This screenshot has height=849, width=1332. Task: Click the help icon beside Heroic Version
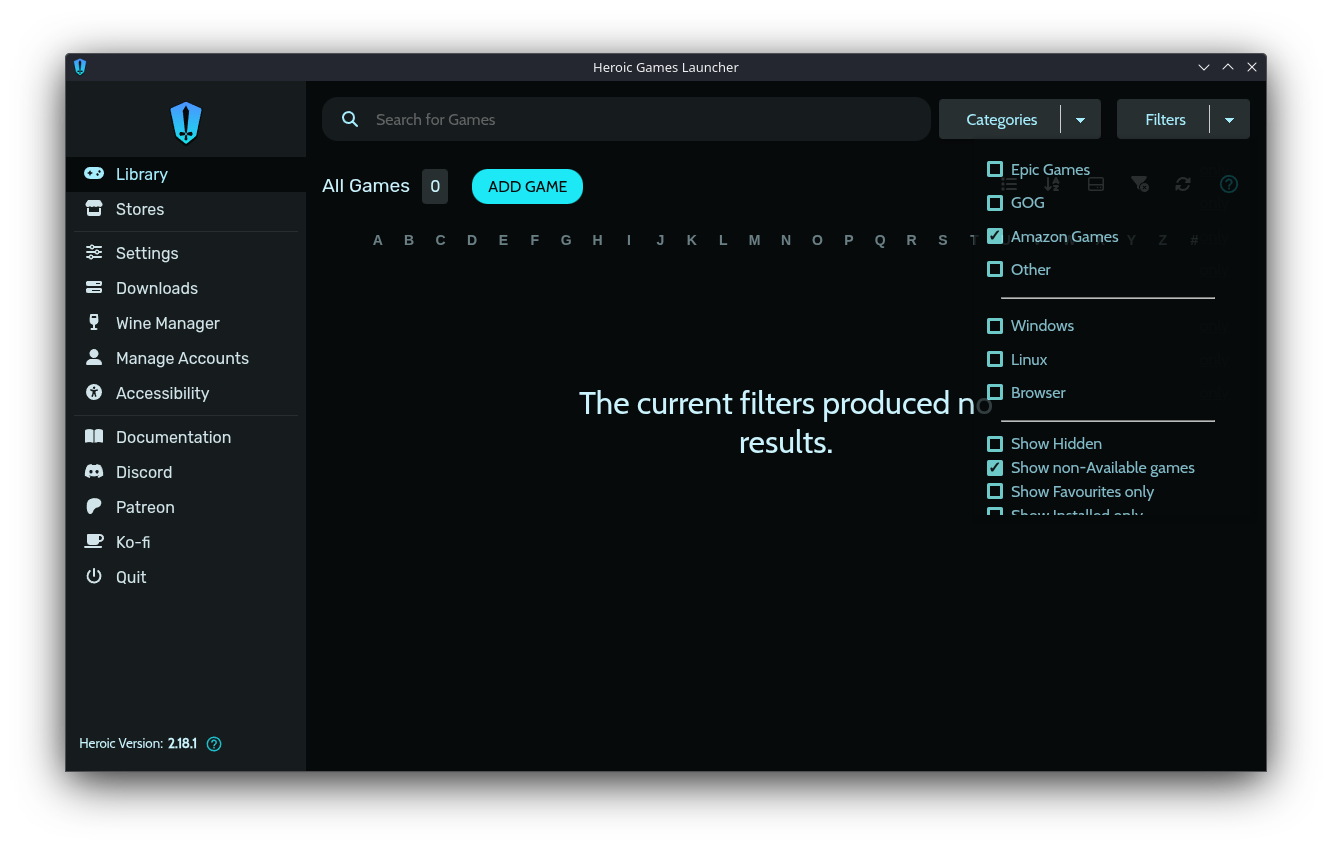(214, 744)
